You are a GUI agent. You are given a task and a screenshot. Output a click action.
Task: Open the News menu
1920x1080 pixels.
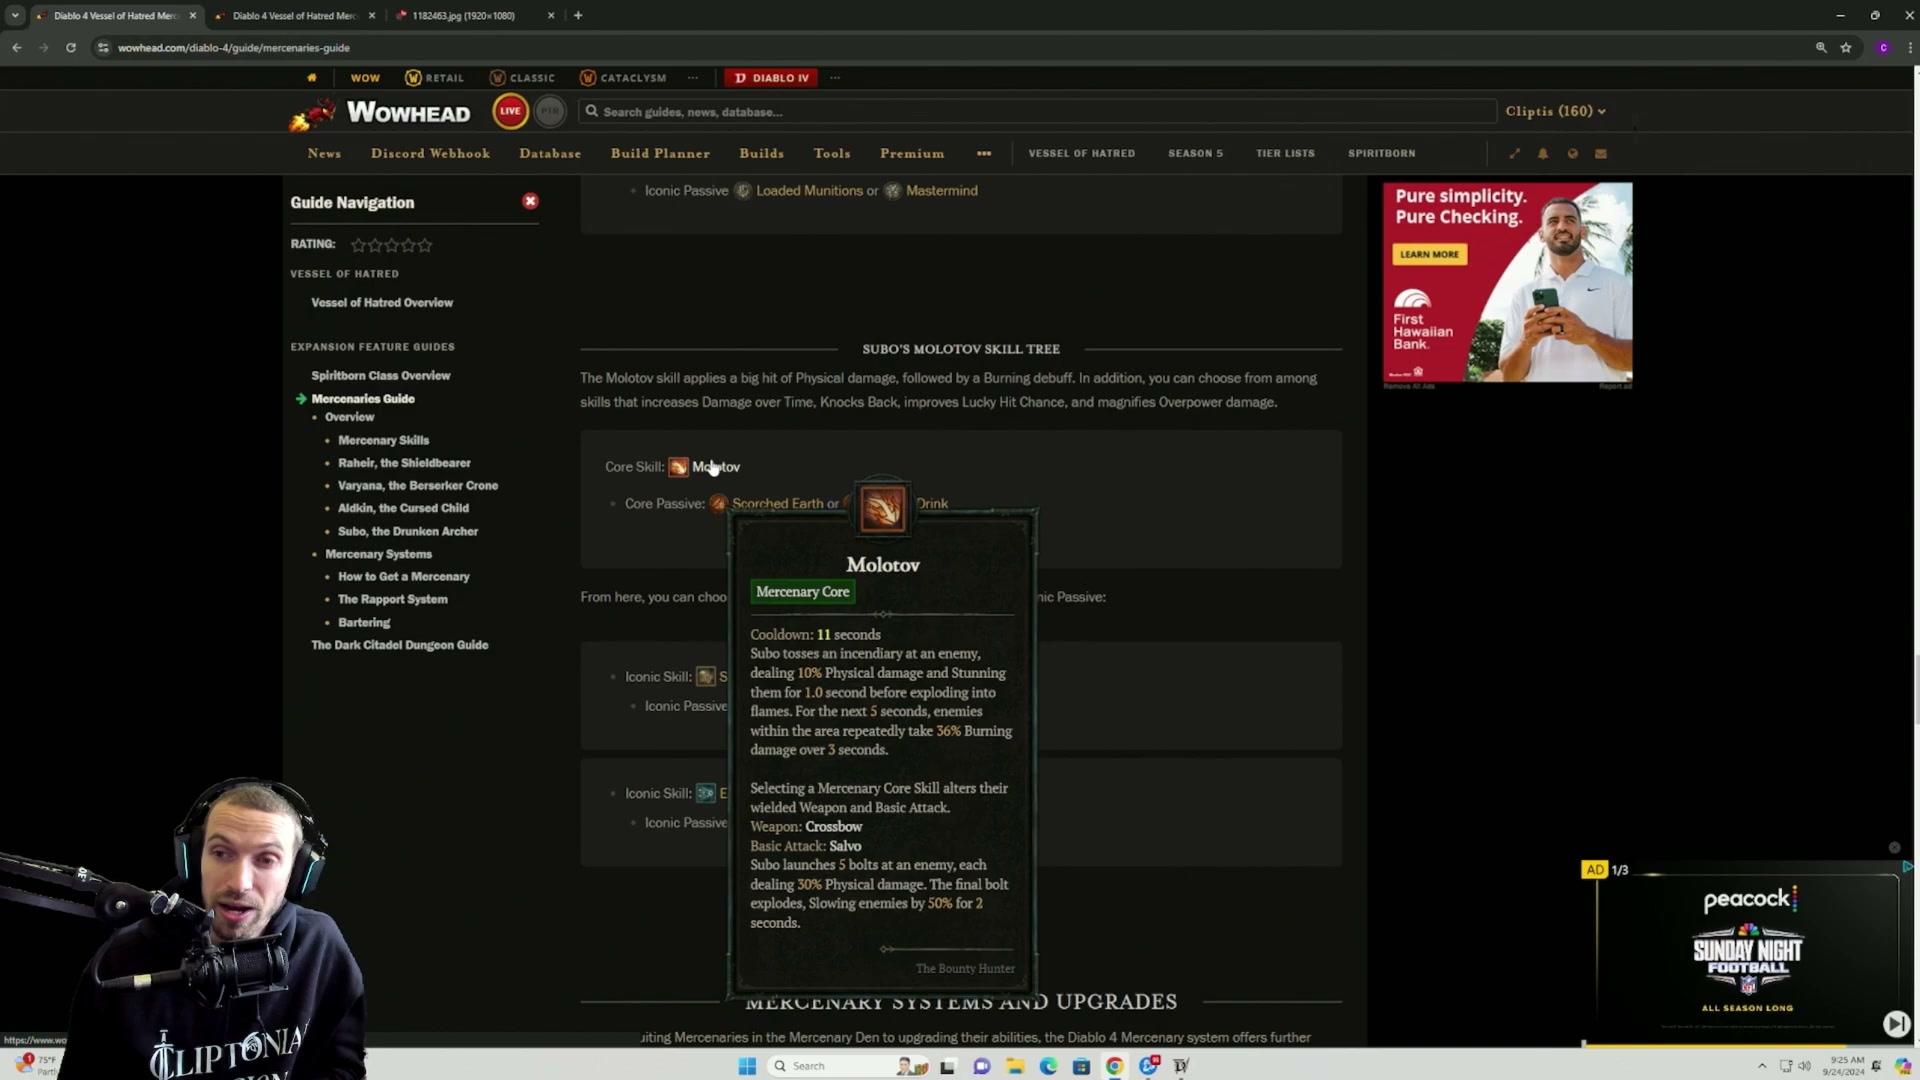324,153
